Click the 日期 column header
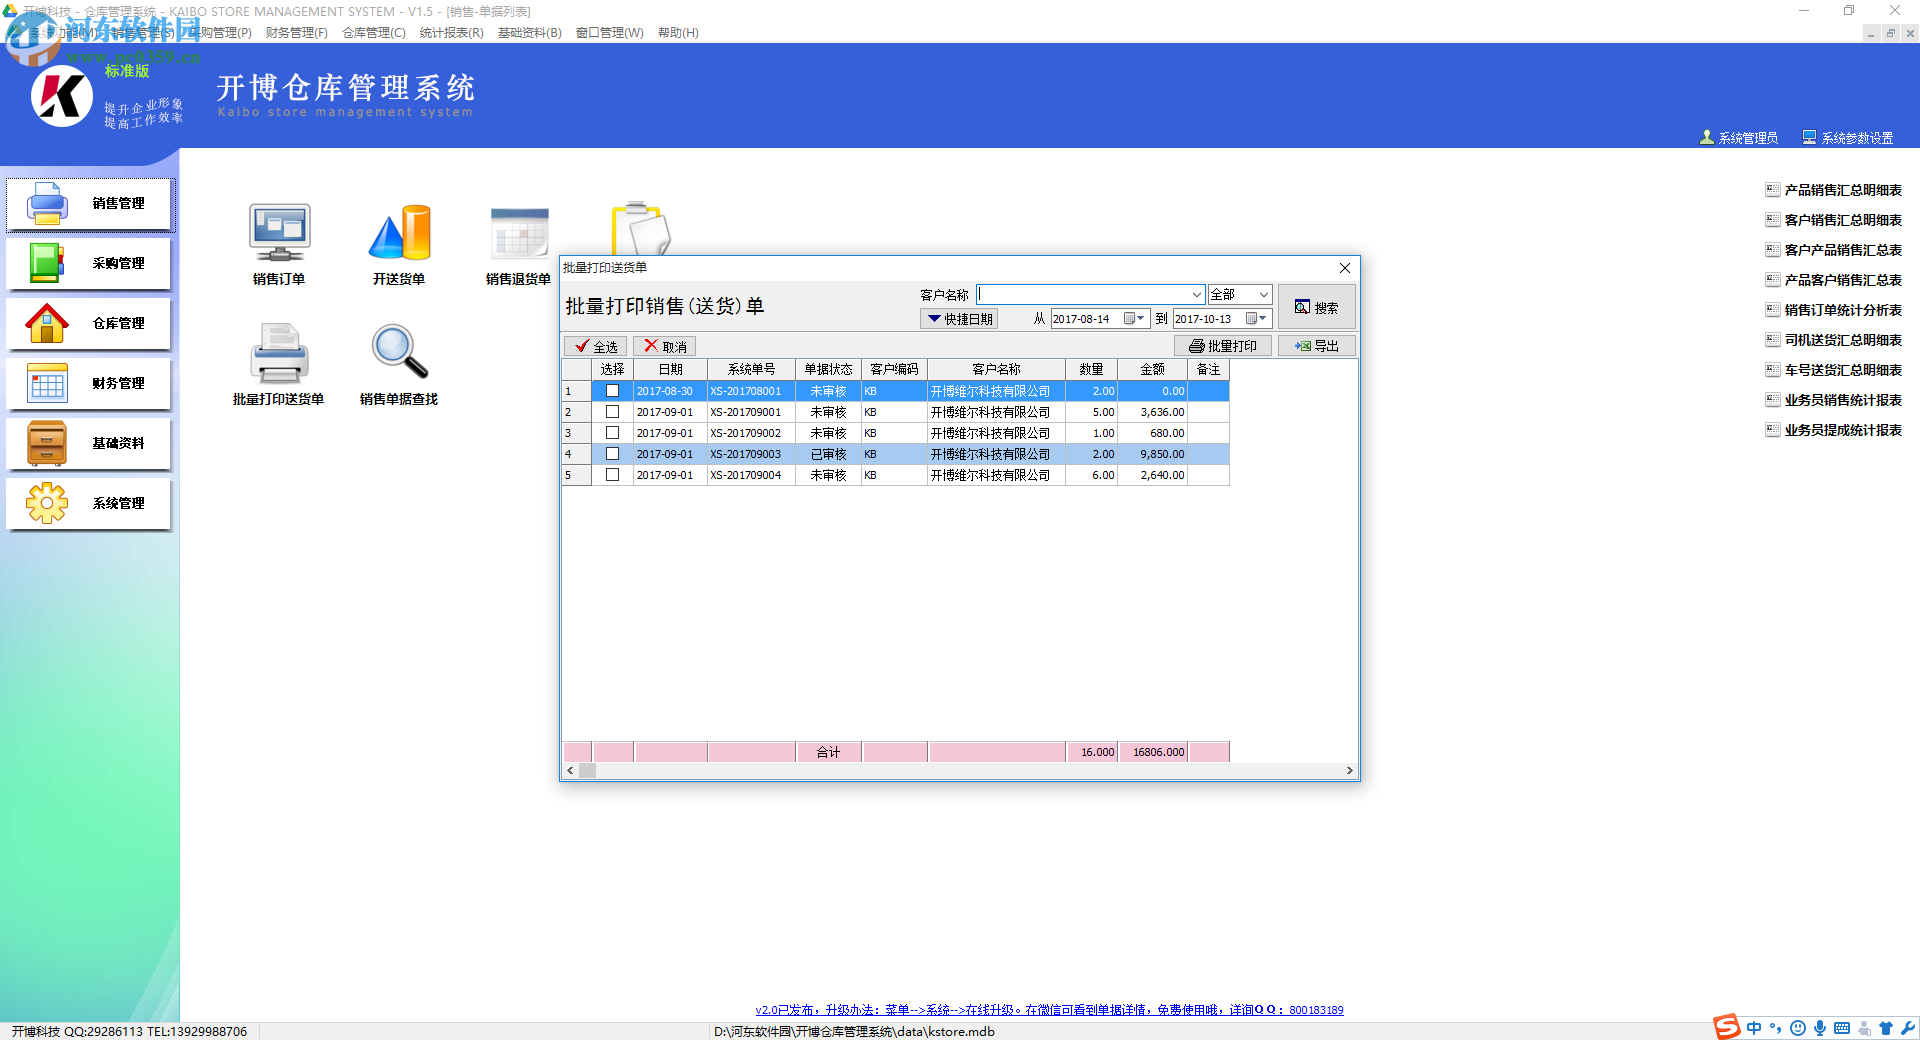The width and height of the screenshot is (1920, 1040). 670,369
